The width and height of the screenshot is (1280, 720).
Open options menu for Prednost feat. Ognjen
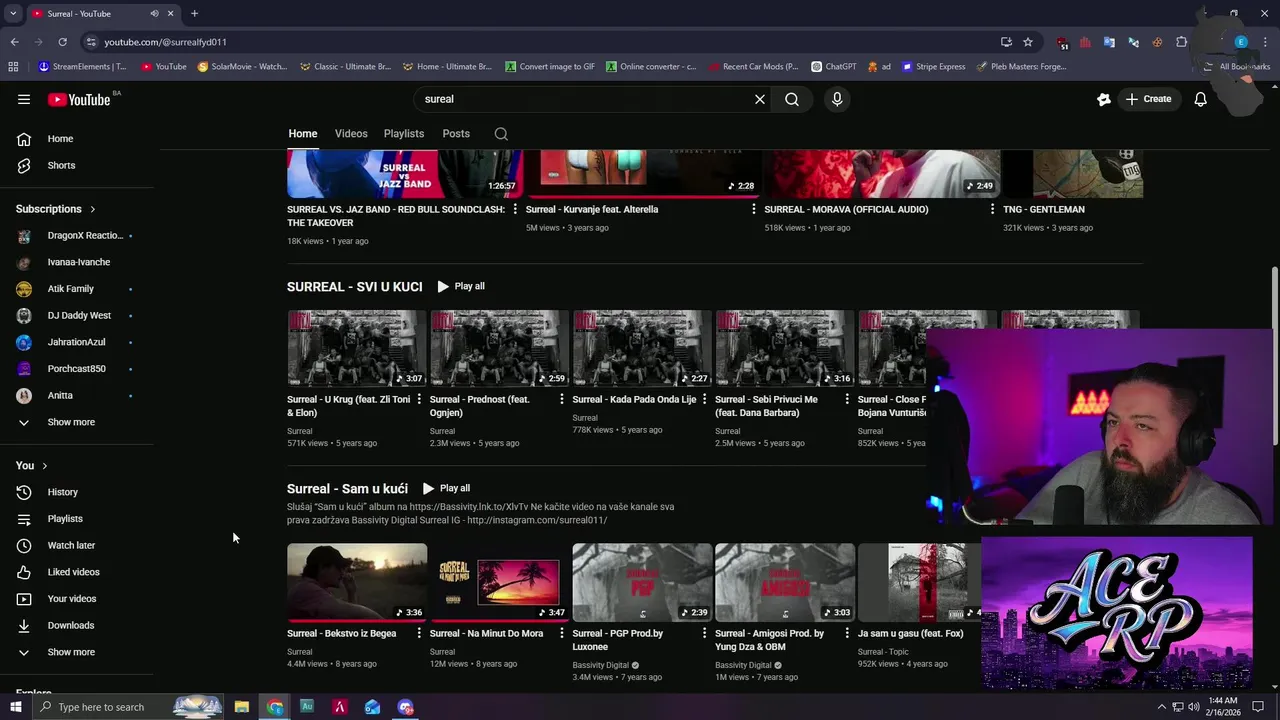[x=562, y=400]
